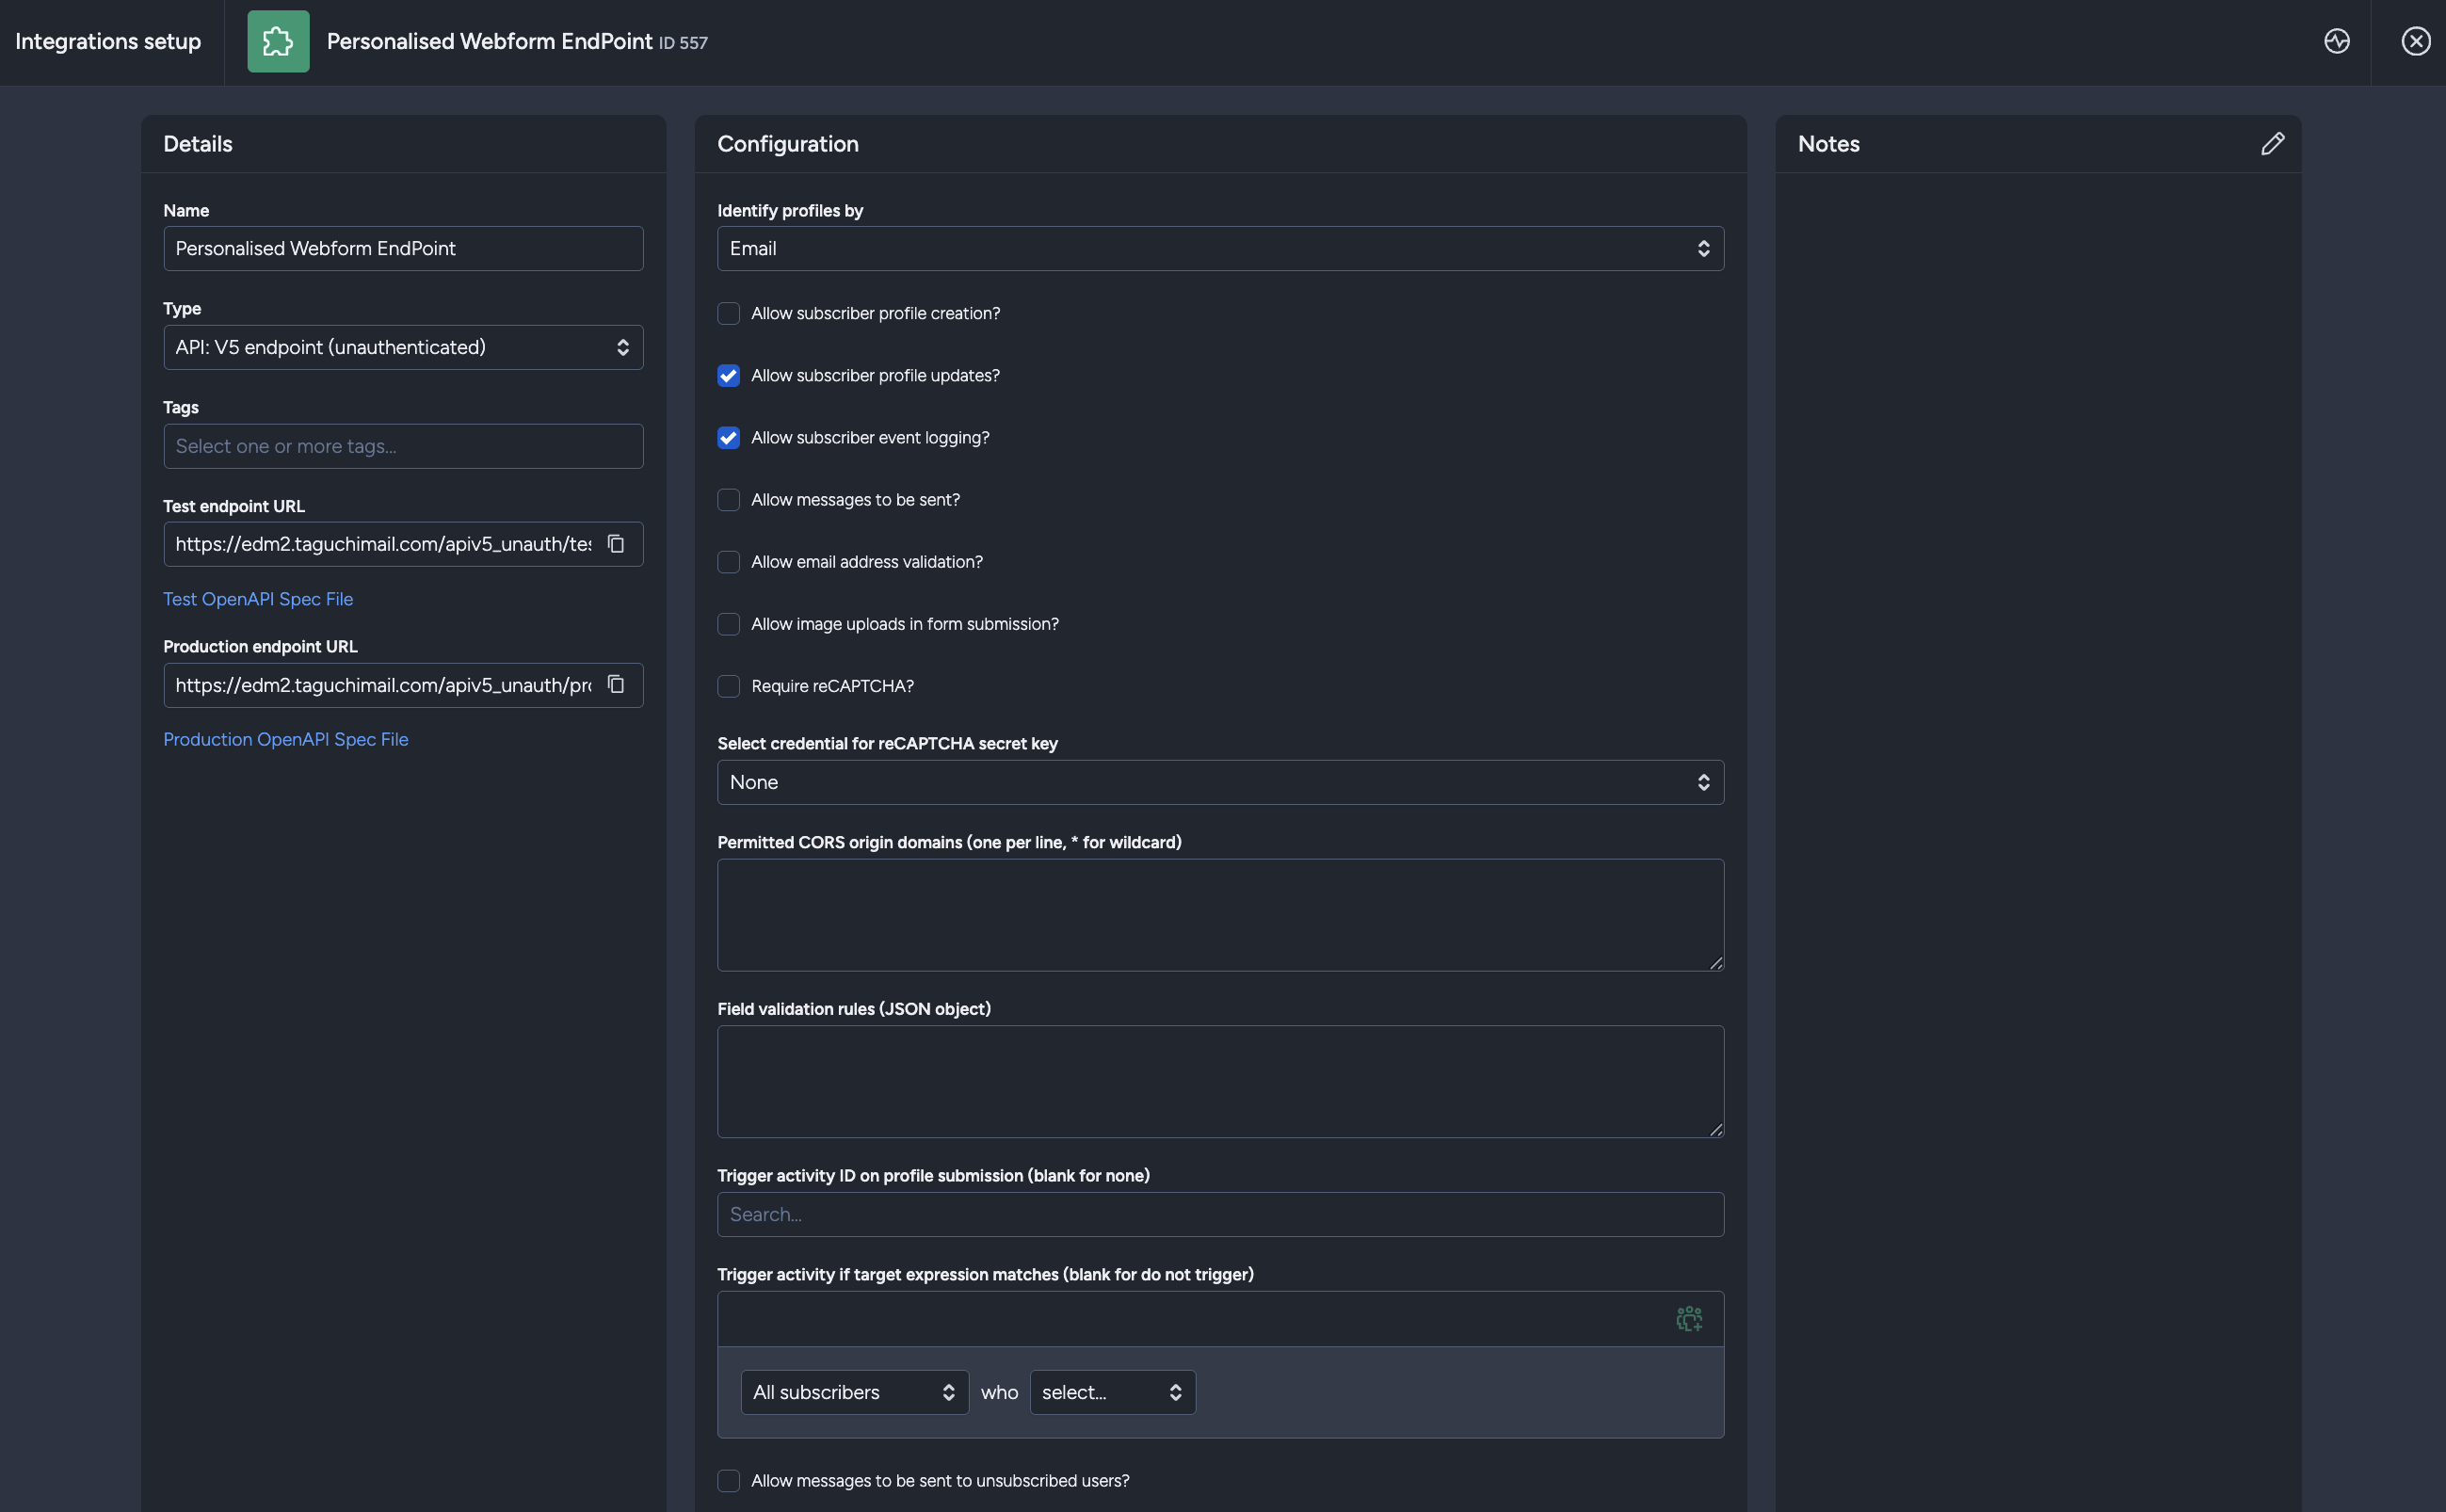Screen dimensions: 2446x1512
Task: Click the ID 557 label
Action: (683, 43)
